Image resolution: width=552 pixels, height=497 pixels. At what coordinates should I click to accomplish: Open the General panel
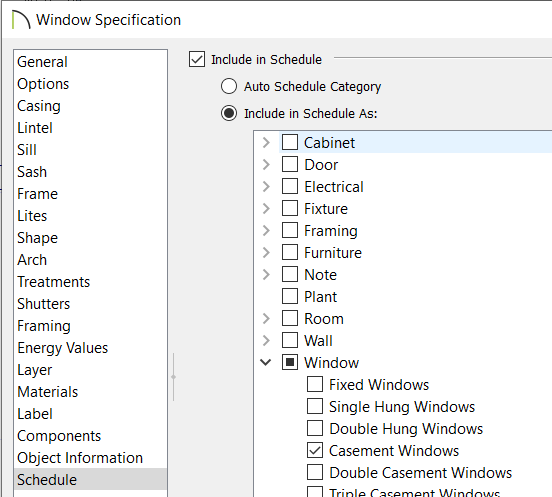coord(42,62)
